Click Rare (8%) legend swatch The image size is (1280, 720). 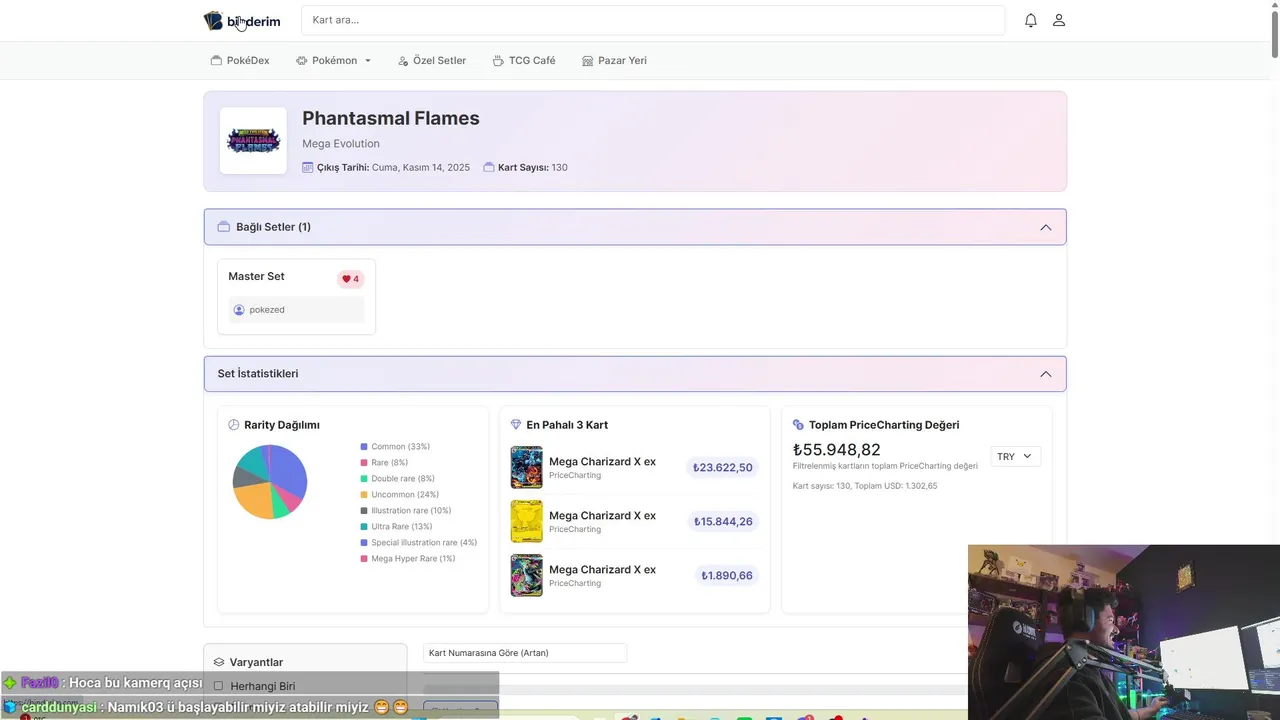(364, 463)
